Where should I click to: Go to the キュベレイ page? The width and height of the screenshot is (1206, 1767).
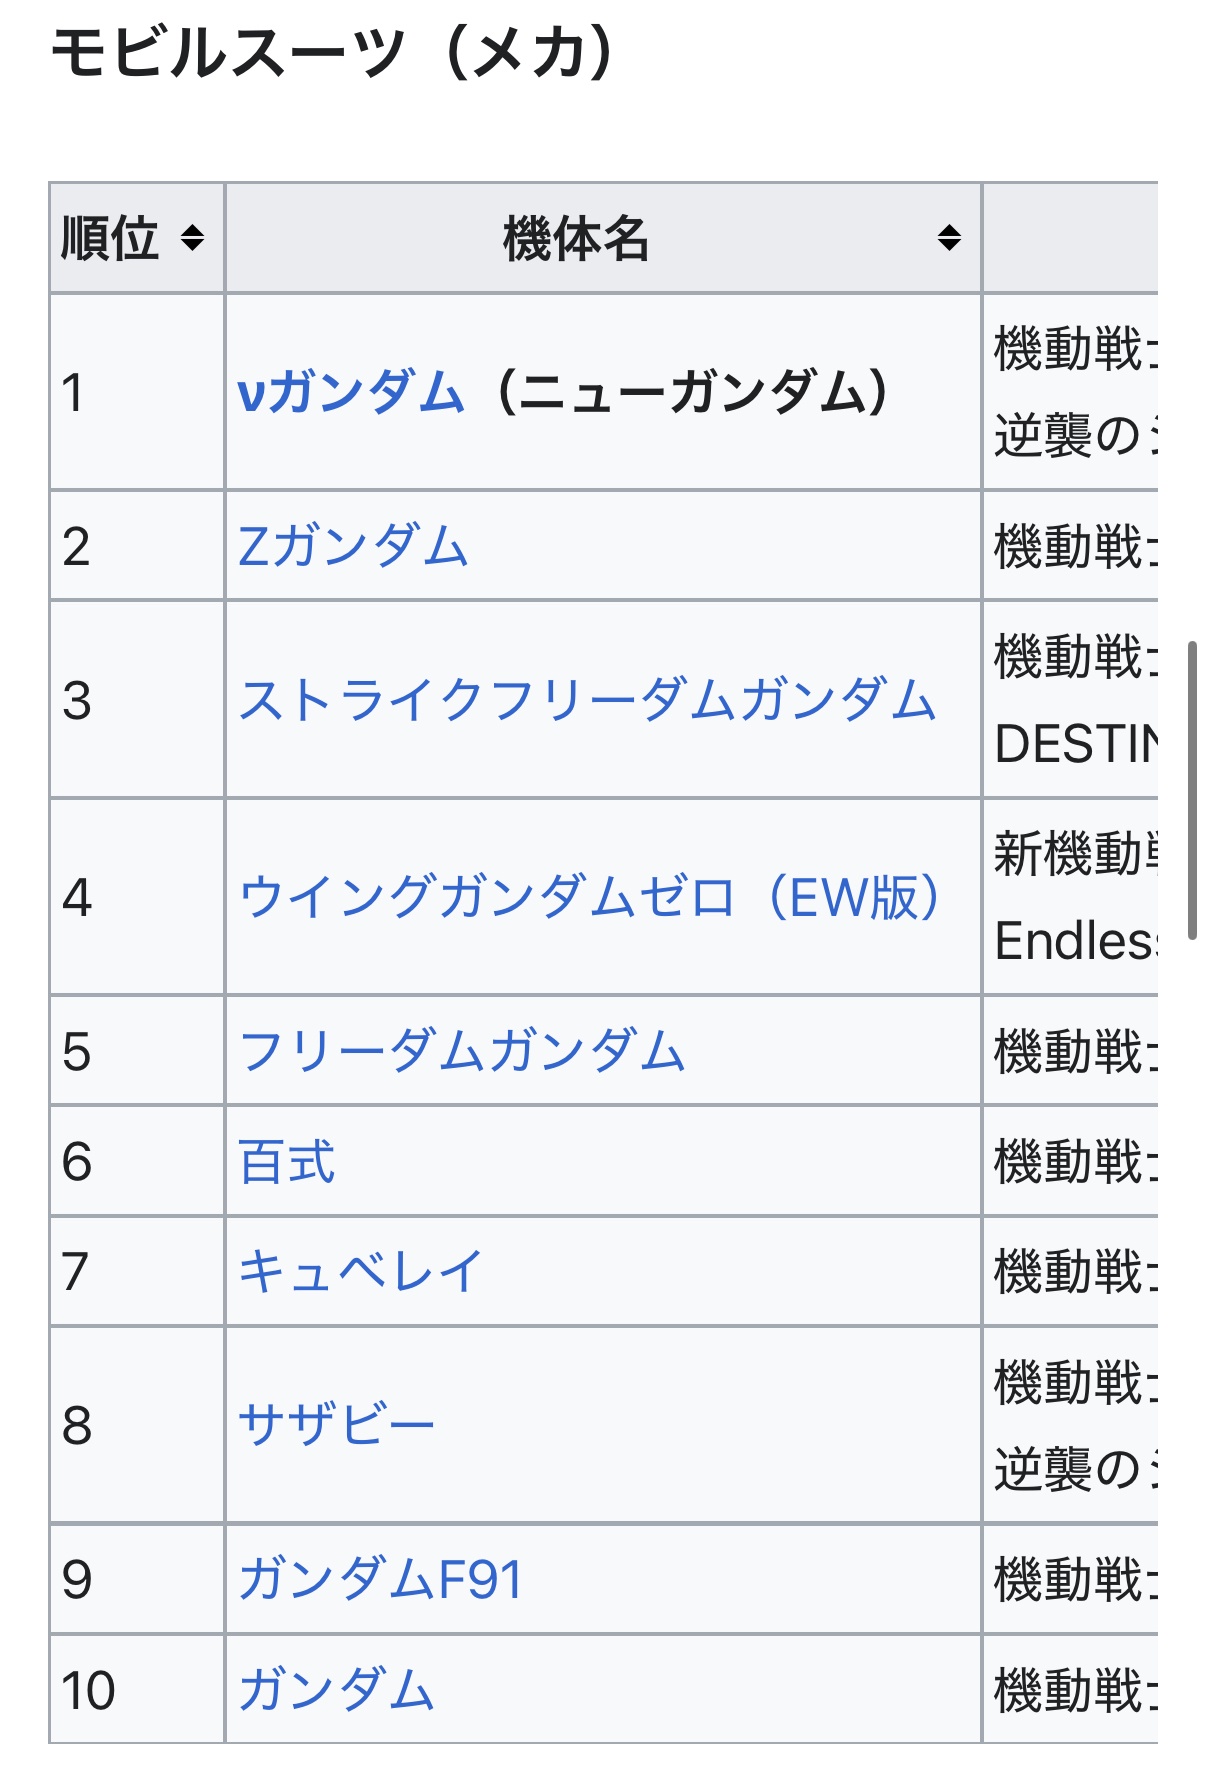[x=360, y=1271]
